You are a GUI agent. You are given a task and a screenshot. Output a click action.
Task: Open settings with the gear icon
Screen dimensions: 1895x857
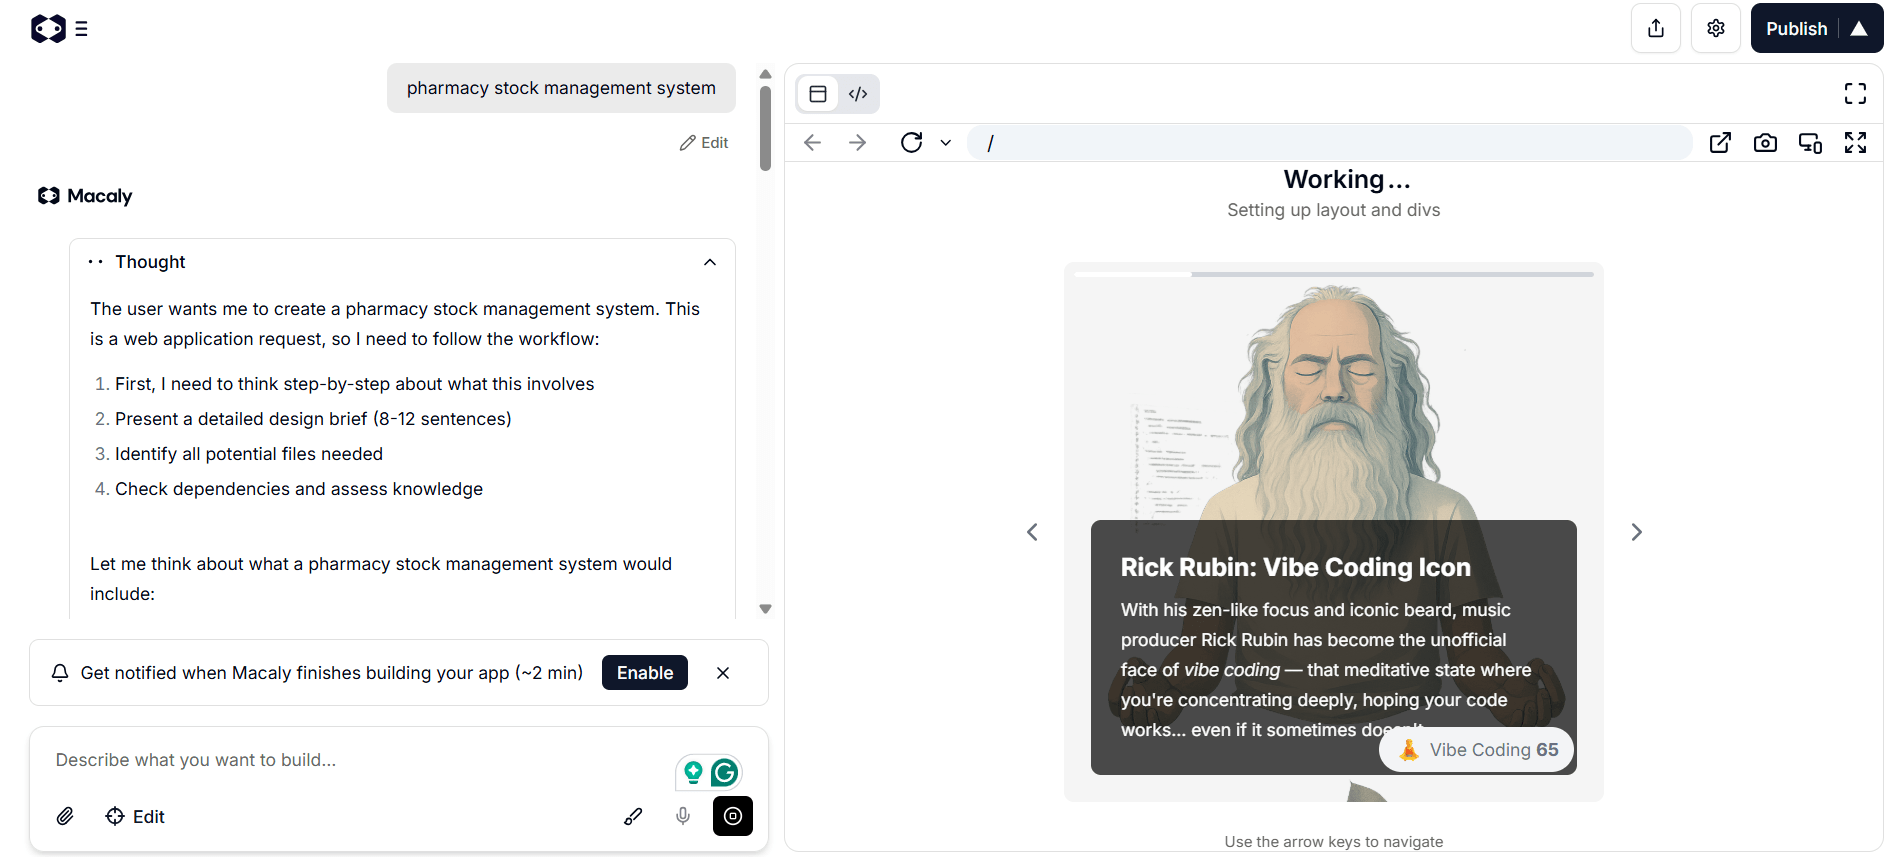[1716, 28]
